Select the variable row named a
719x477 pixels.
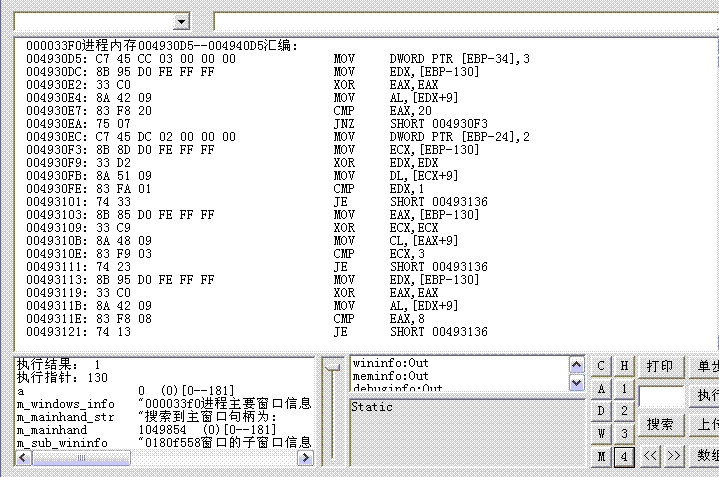[x=126, y=391]
